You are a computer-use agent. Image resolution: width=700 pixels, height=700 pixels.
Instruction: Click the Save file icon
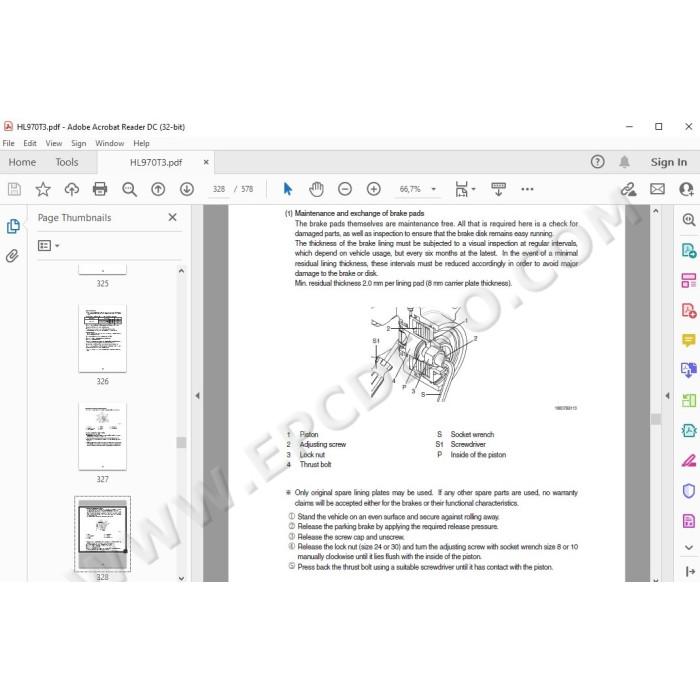click(x=14, y=189)
